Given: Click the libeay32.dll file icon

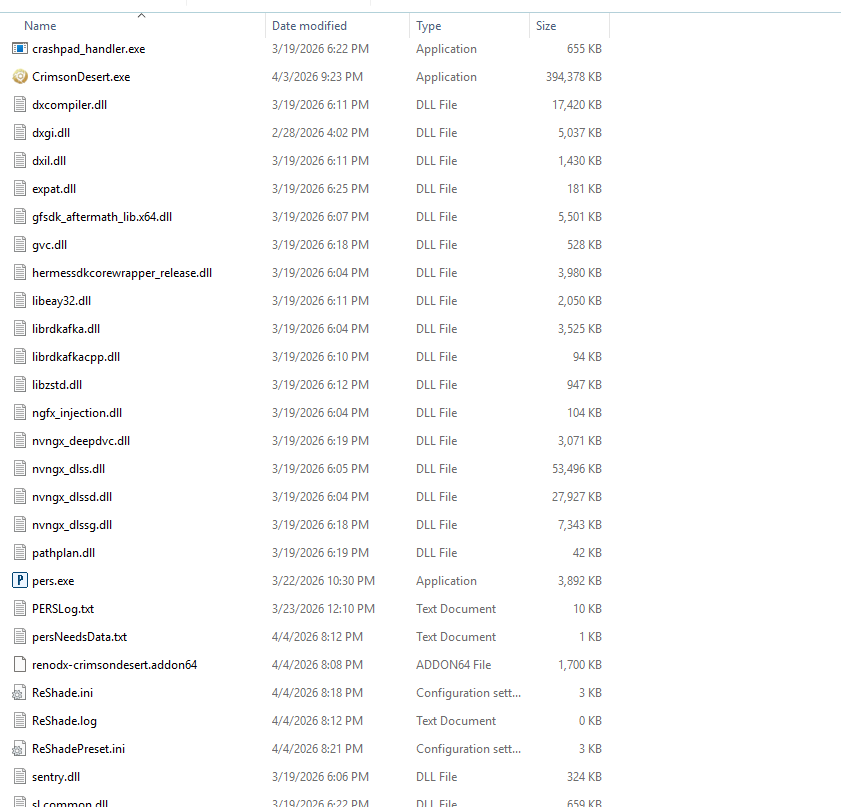Looking at the screenshot, I should 20,301.
